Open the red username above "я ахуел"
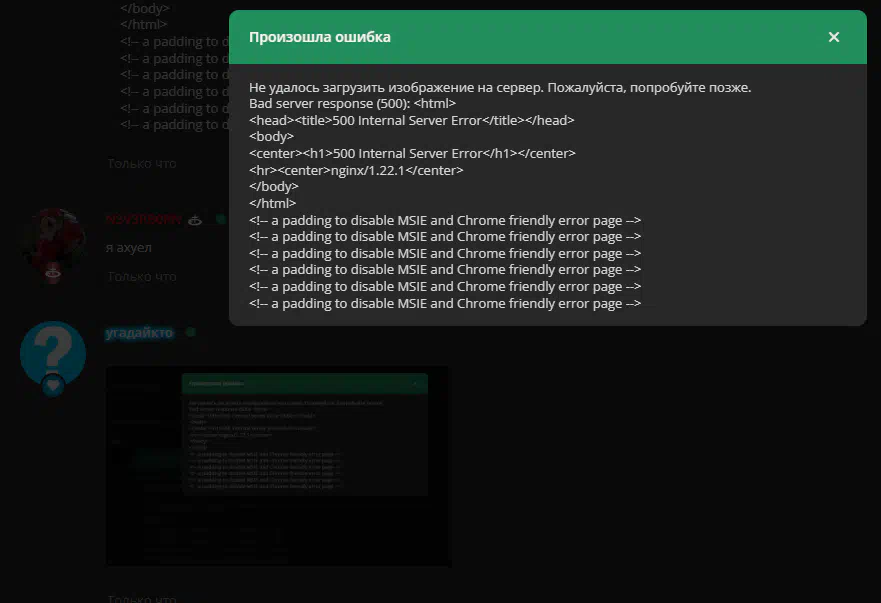Viewport: 881px width, 603px height. click(144, 219)
